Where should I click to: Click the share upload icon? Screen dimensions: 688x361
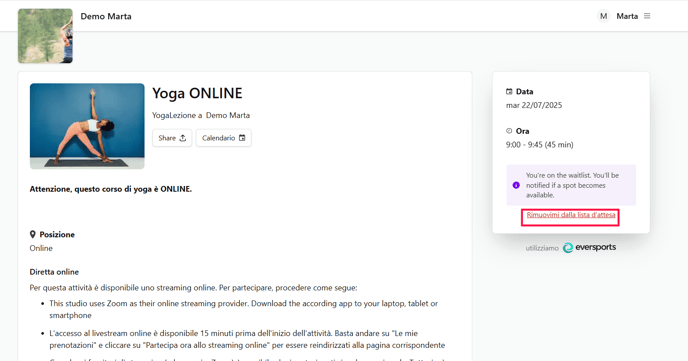pyautogui.click(x=183, y=138)
